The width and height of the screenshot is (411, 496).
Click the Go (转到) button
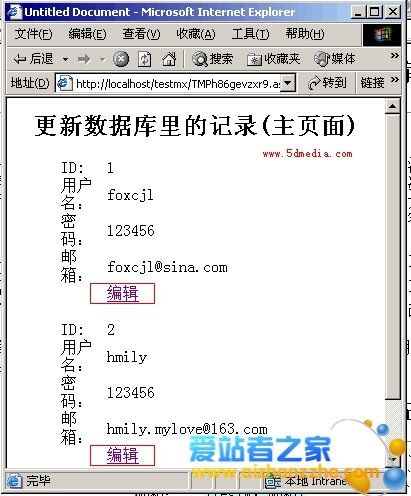click(x=327, y=83)
